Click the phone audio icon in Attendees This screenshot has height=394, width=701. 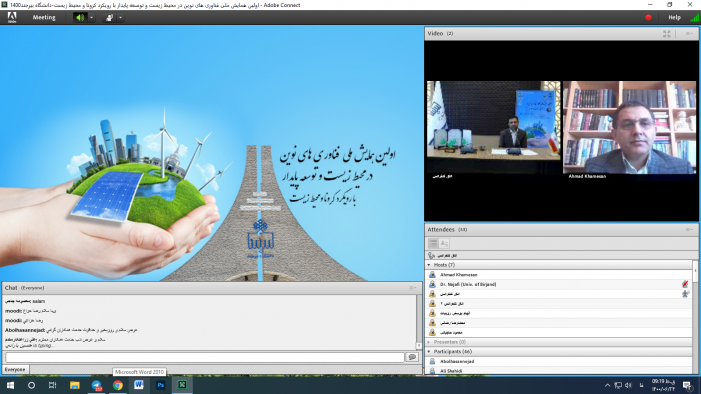pos(431,255)
